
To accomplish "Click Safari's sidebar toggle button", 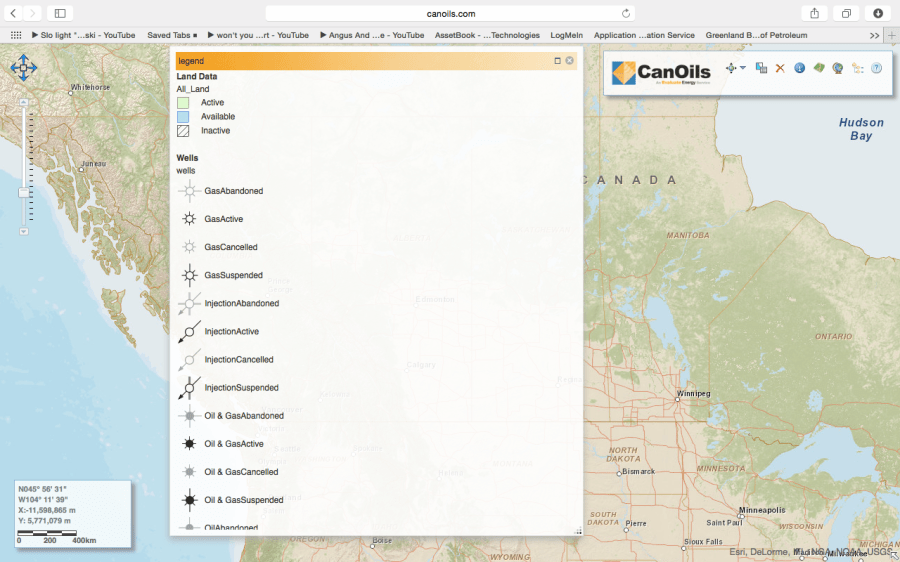I will (59, 14).
